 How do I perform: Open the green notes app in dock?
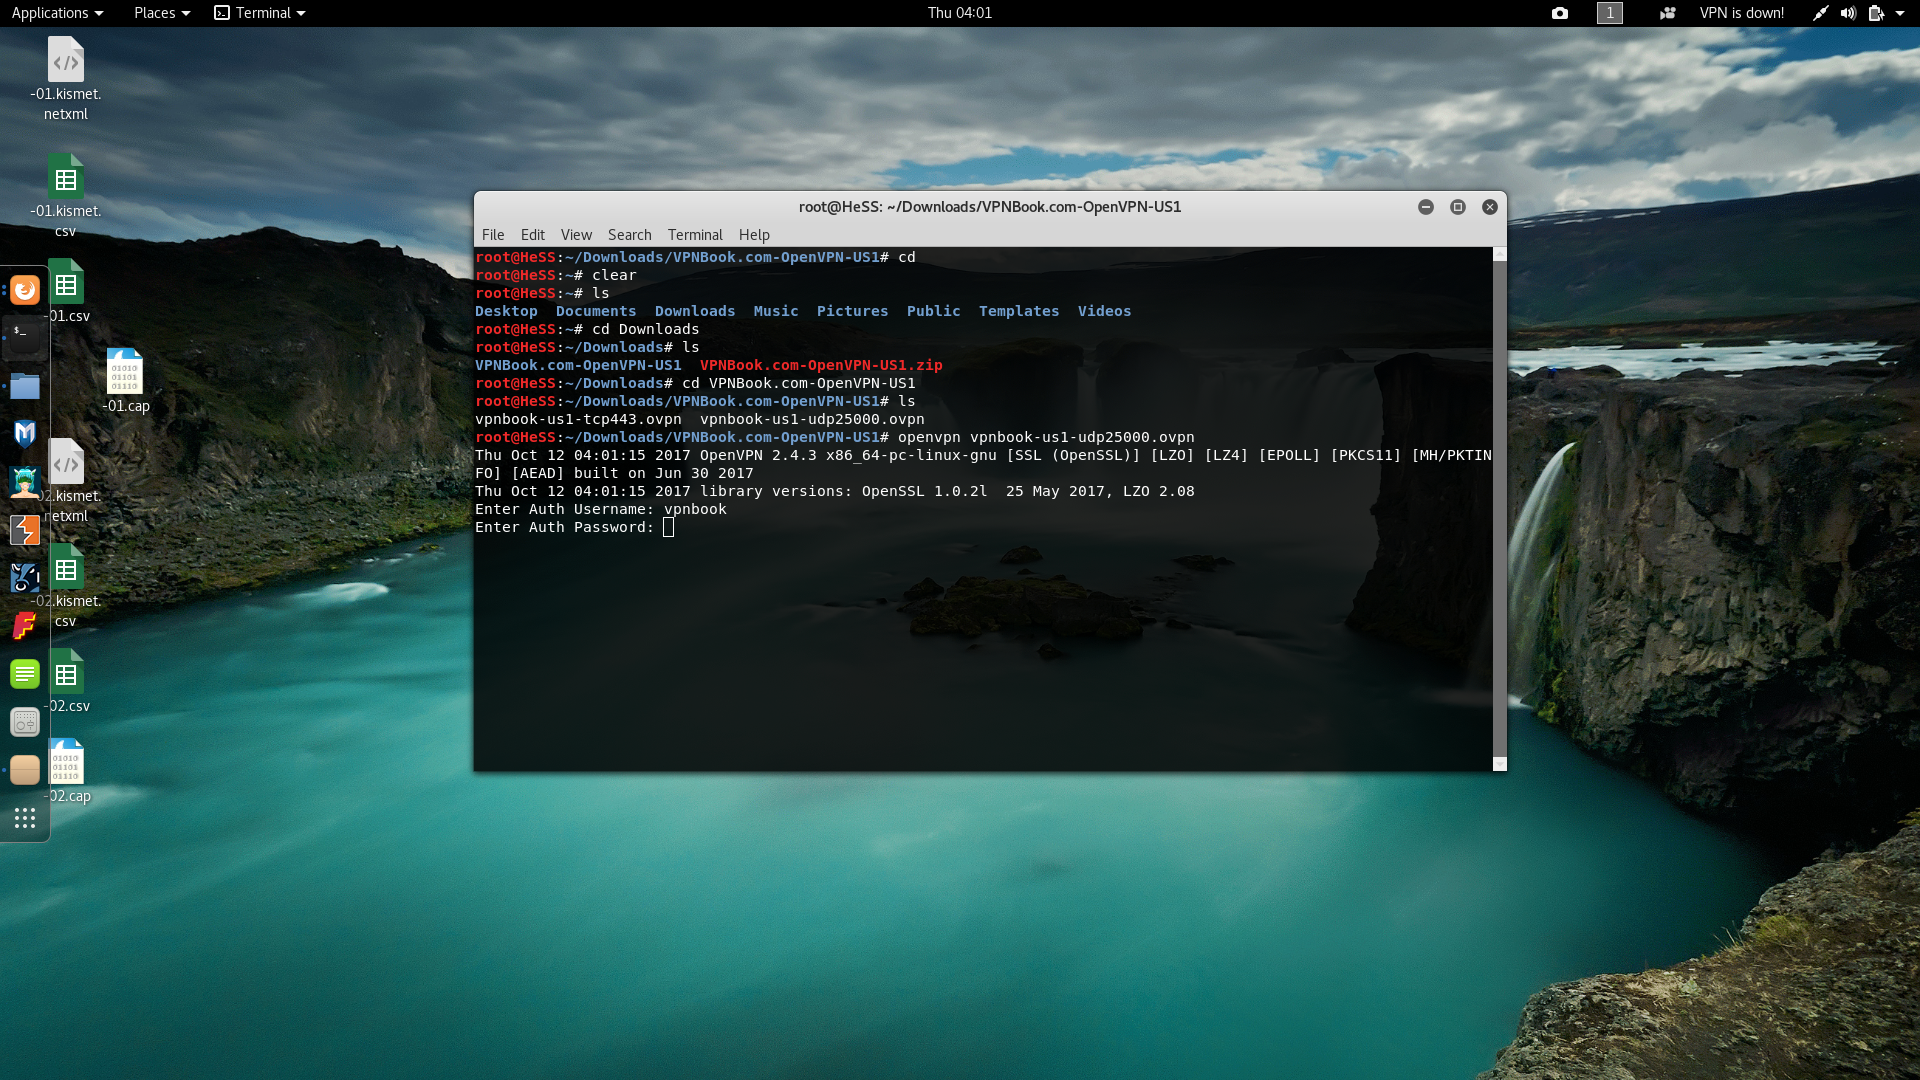25,674
